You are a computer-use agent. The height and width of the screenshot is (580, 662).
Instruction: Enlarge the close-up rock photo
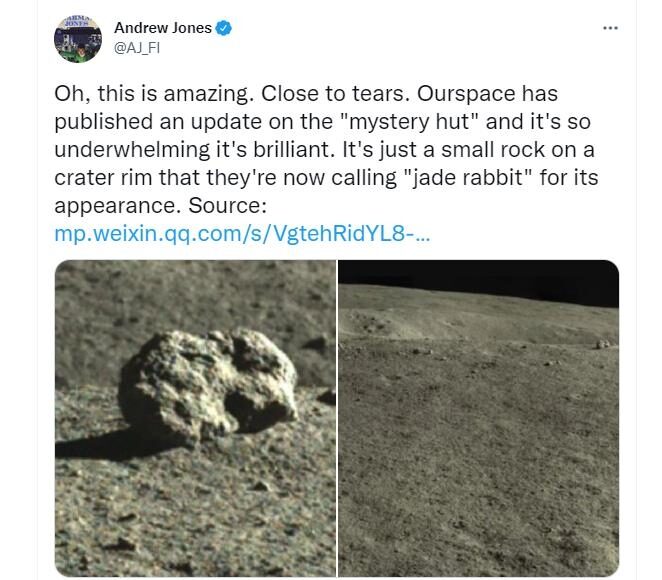click(x=195, y=418)
